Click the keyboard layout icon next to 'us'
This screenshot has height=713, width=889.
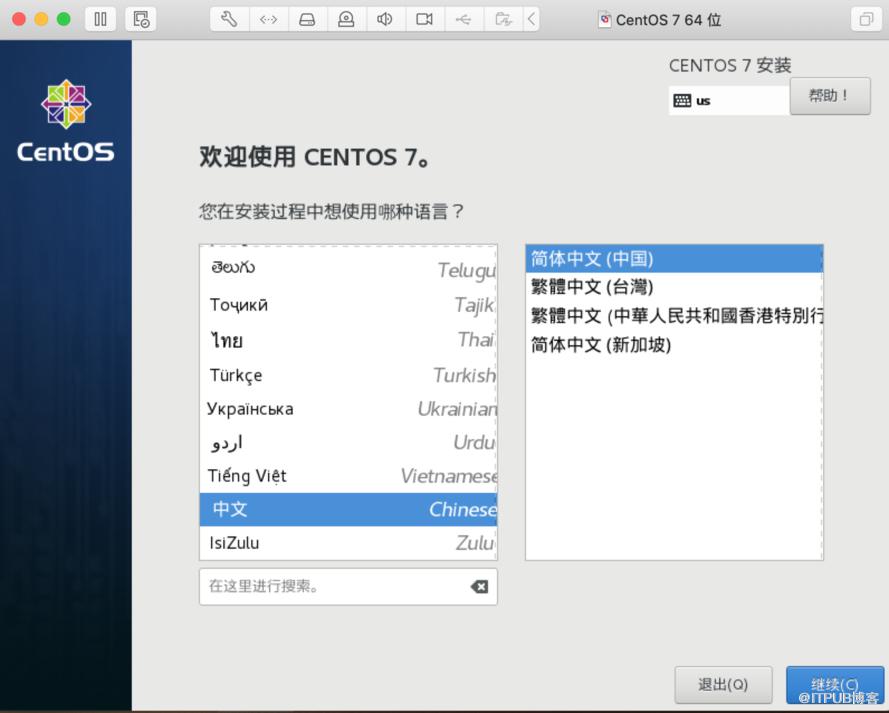(682, 100)
